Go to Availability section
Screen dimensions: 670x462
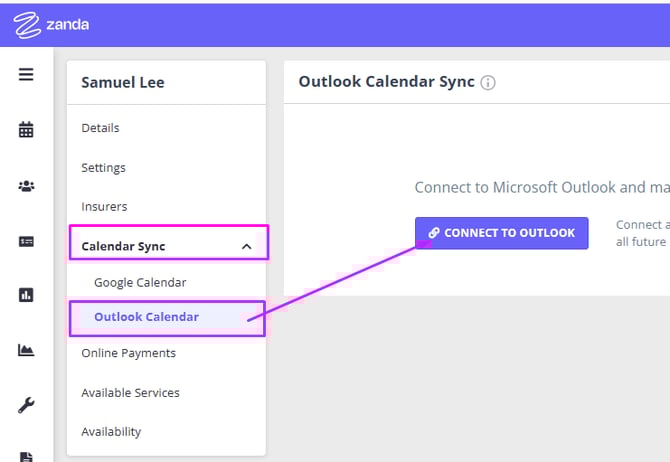pos(111,431)
